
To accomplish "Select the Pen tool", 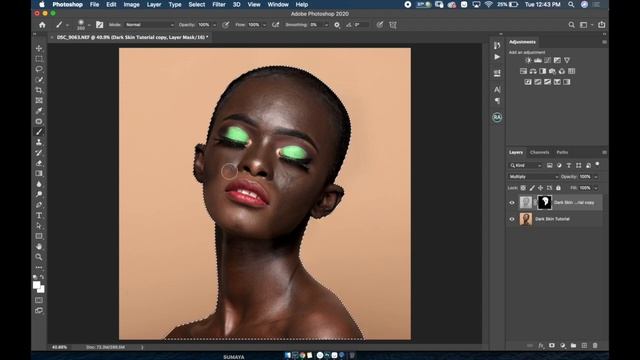I will pos(39,205).
